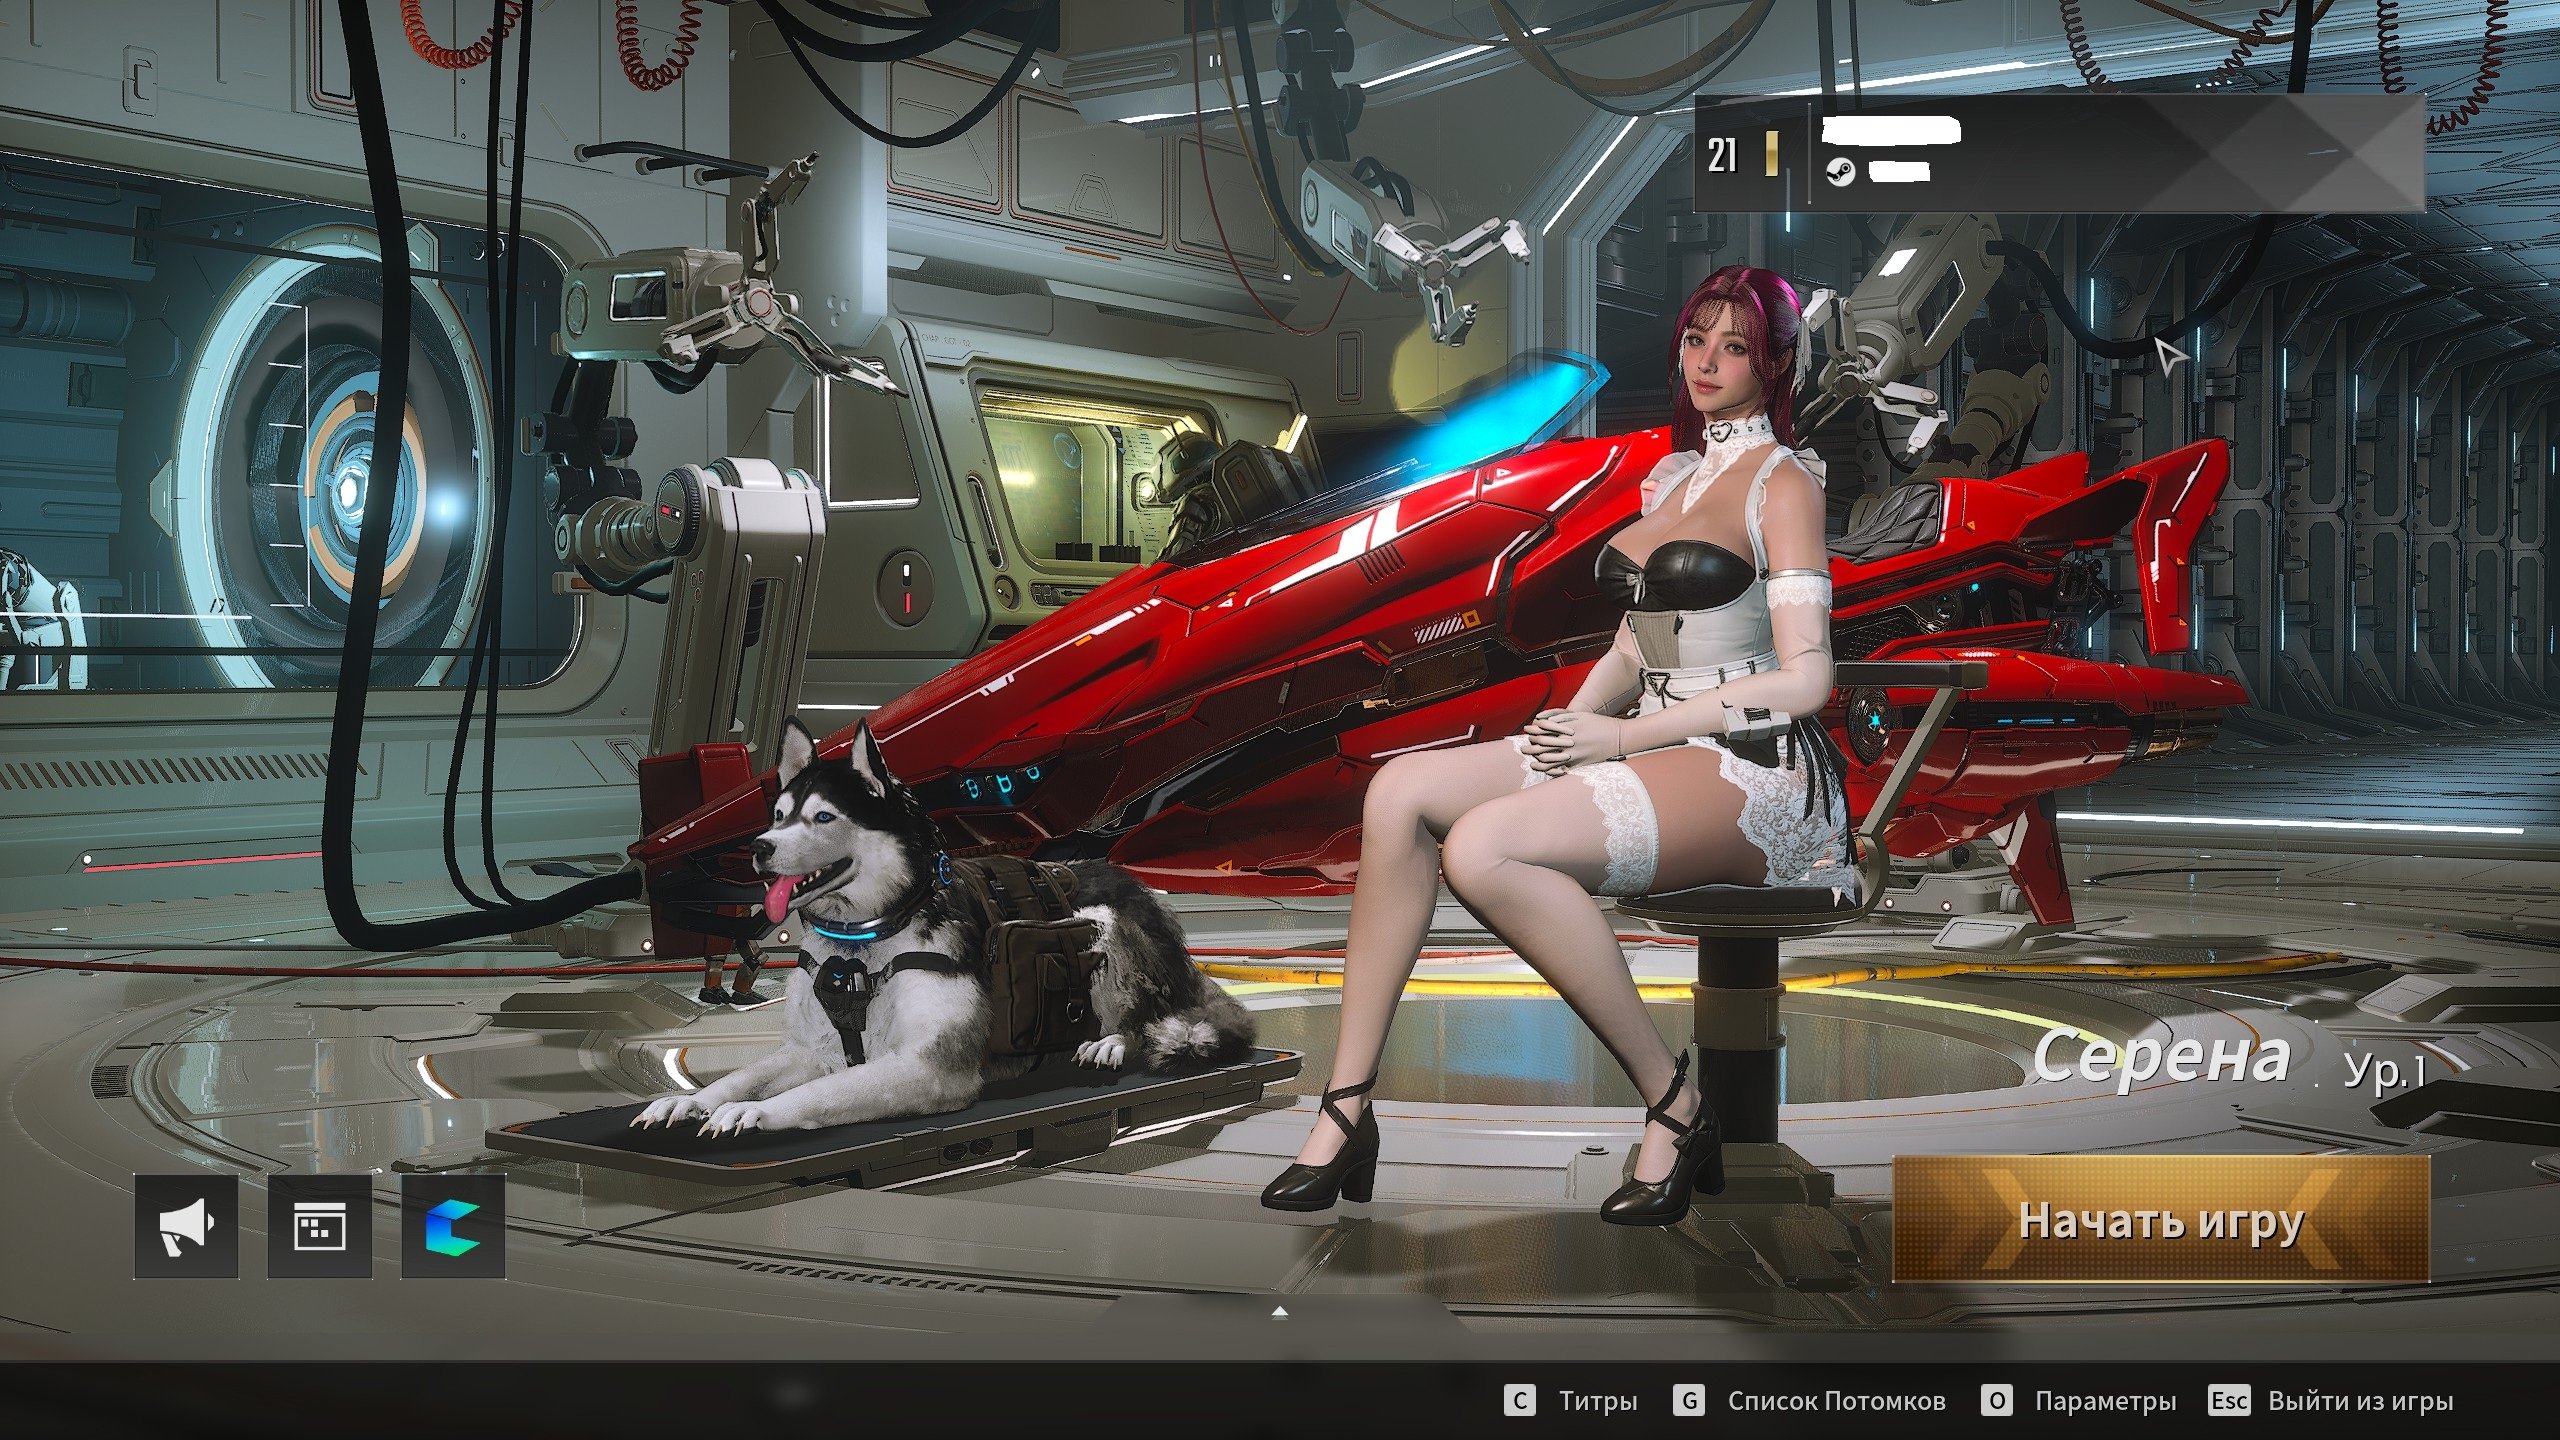Image resolution: width=2560 pixels, height=1440 pixels.
Task: Open Список Потомков menu item
Action: point(1836,1401)
